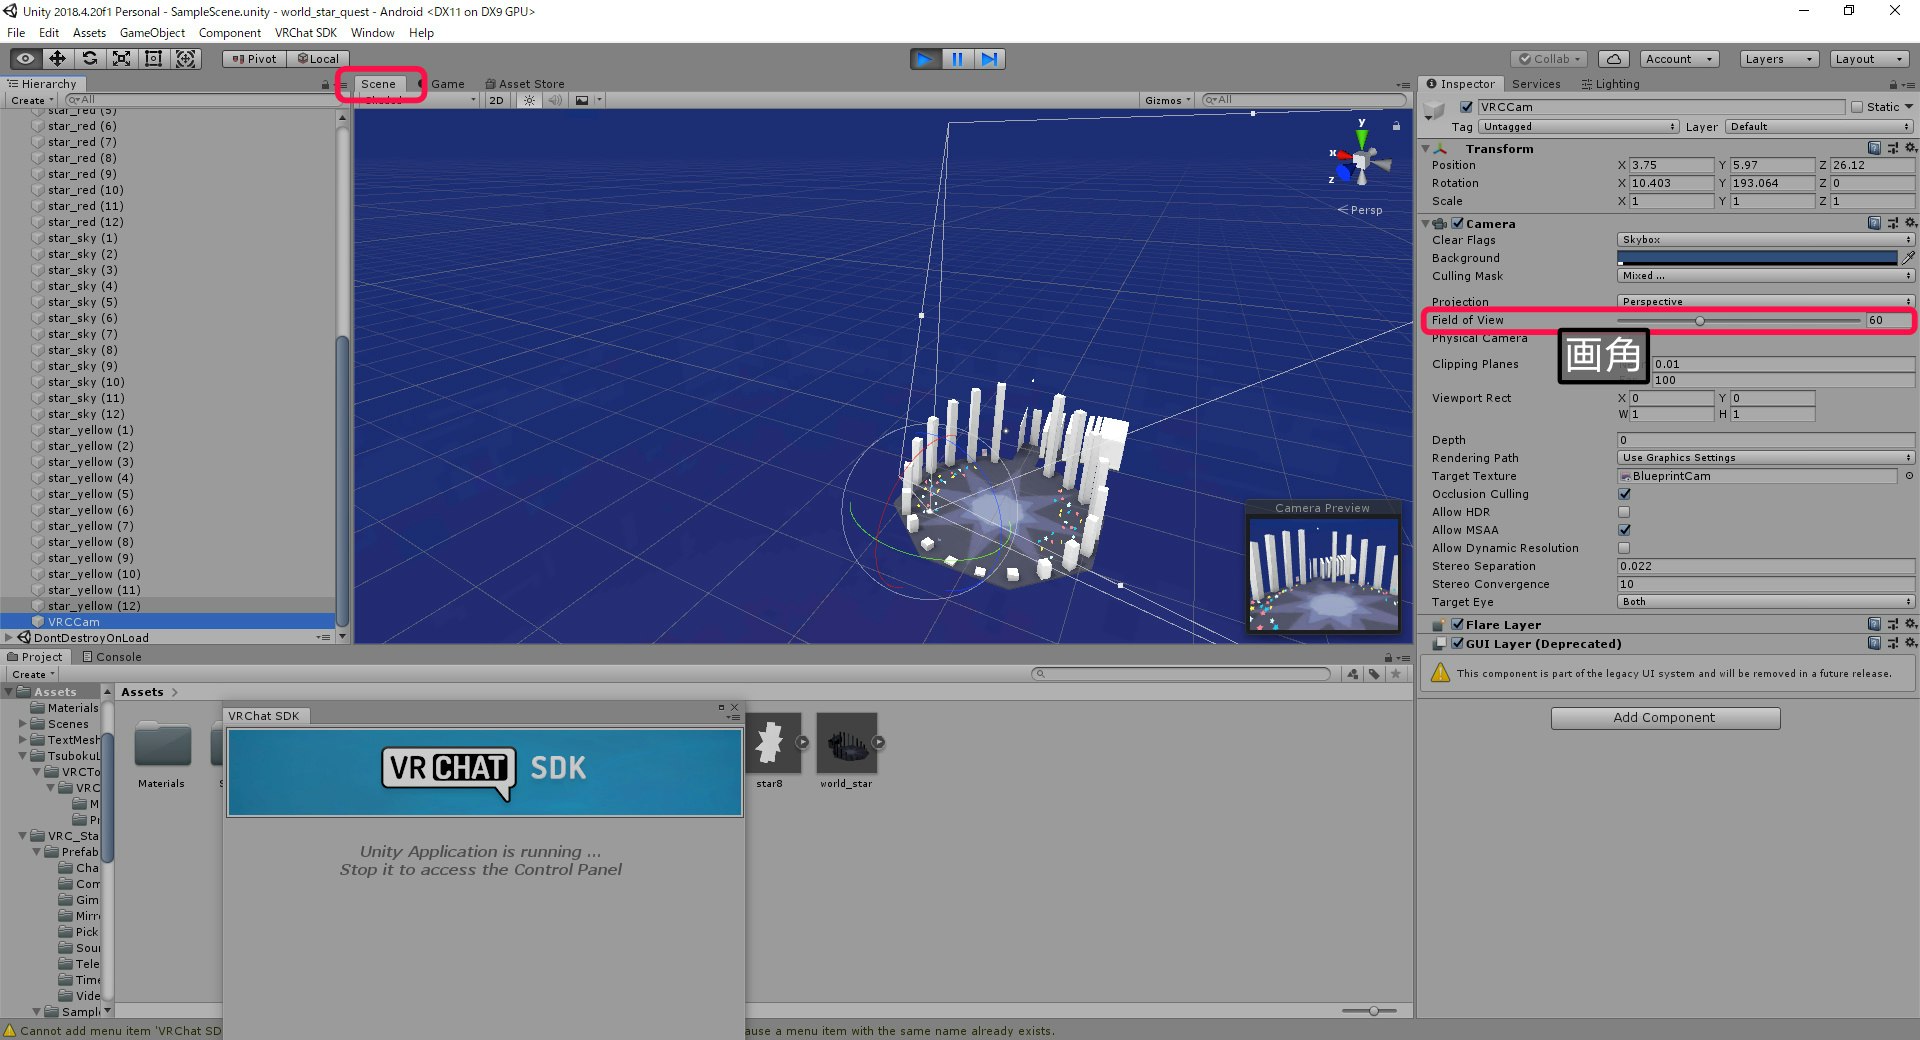1920x1040 pixels.
Task: Open the GameObject menu
Action: pyautogui.click(x=152, y=33)
